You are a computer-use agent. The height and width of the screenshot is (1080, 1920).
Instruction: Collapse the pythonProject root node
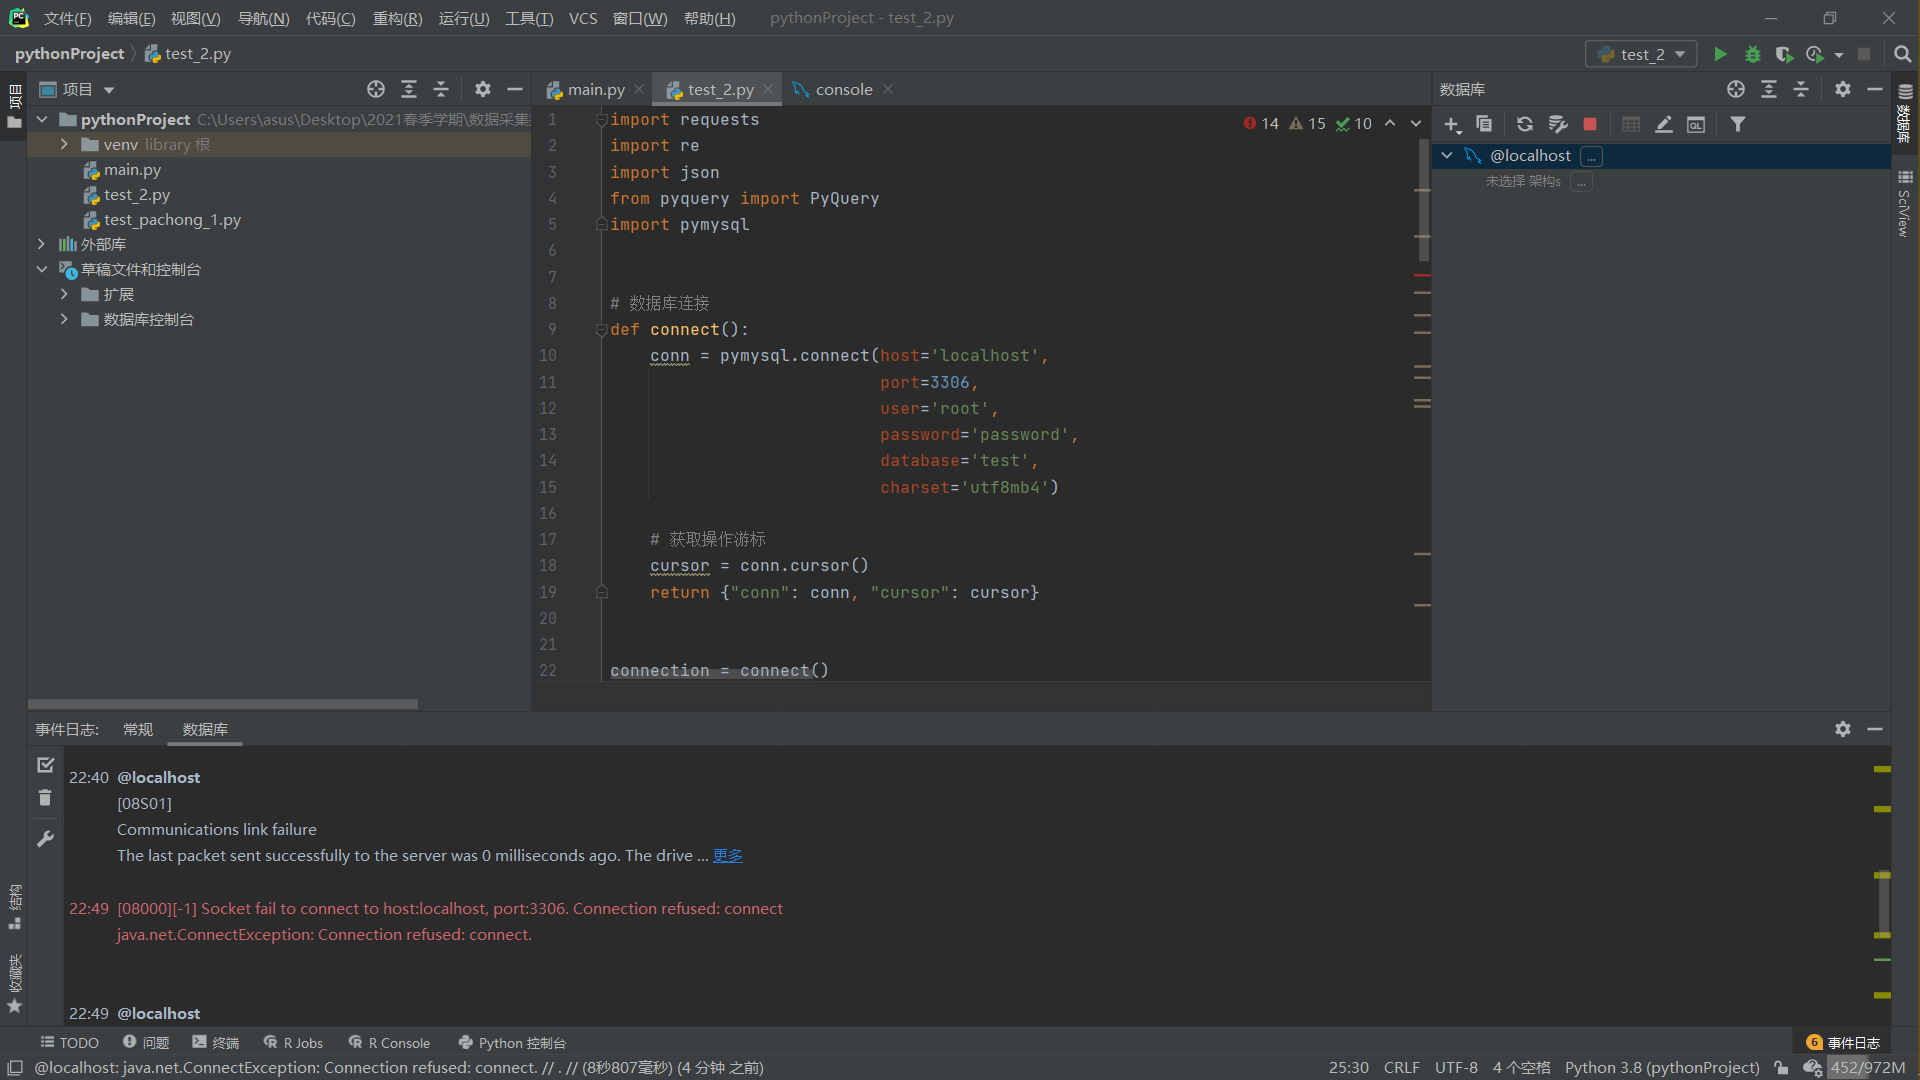pyautogui.click(x=42, y=119)
